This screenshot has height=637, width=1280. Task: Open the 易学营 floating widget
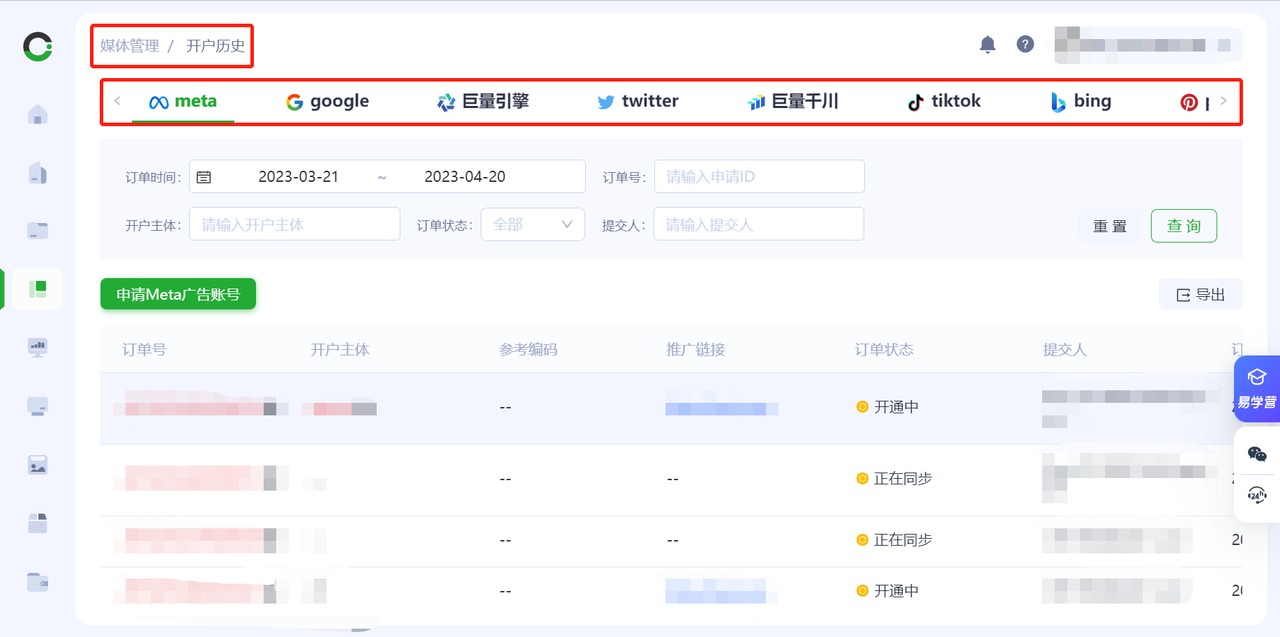[x=1257, y=388]
